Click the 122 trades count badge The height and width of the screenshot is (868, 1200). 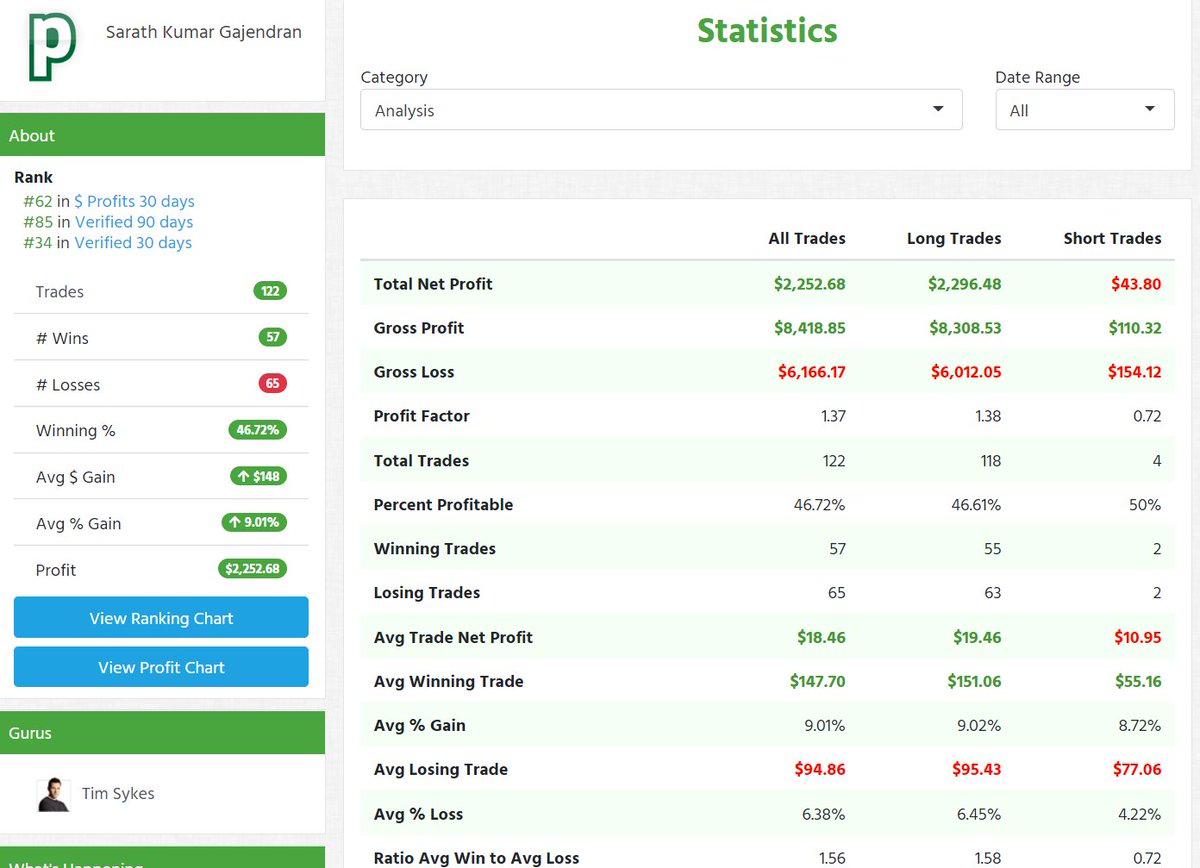click(x=270, y=291)
